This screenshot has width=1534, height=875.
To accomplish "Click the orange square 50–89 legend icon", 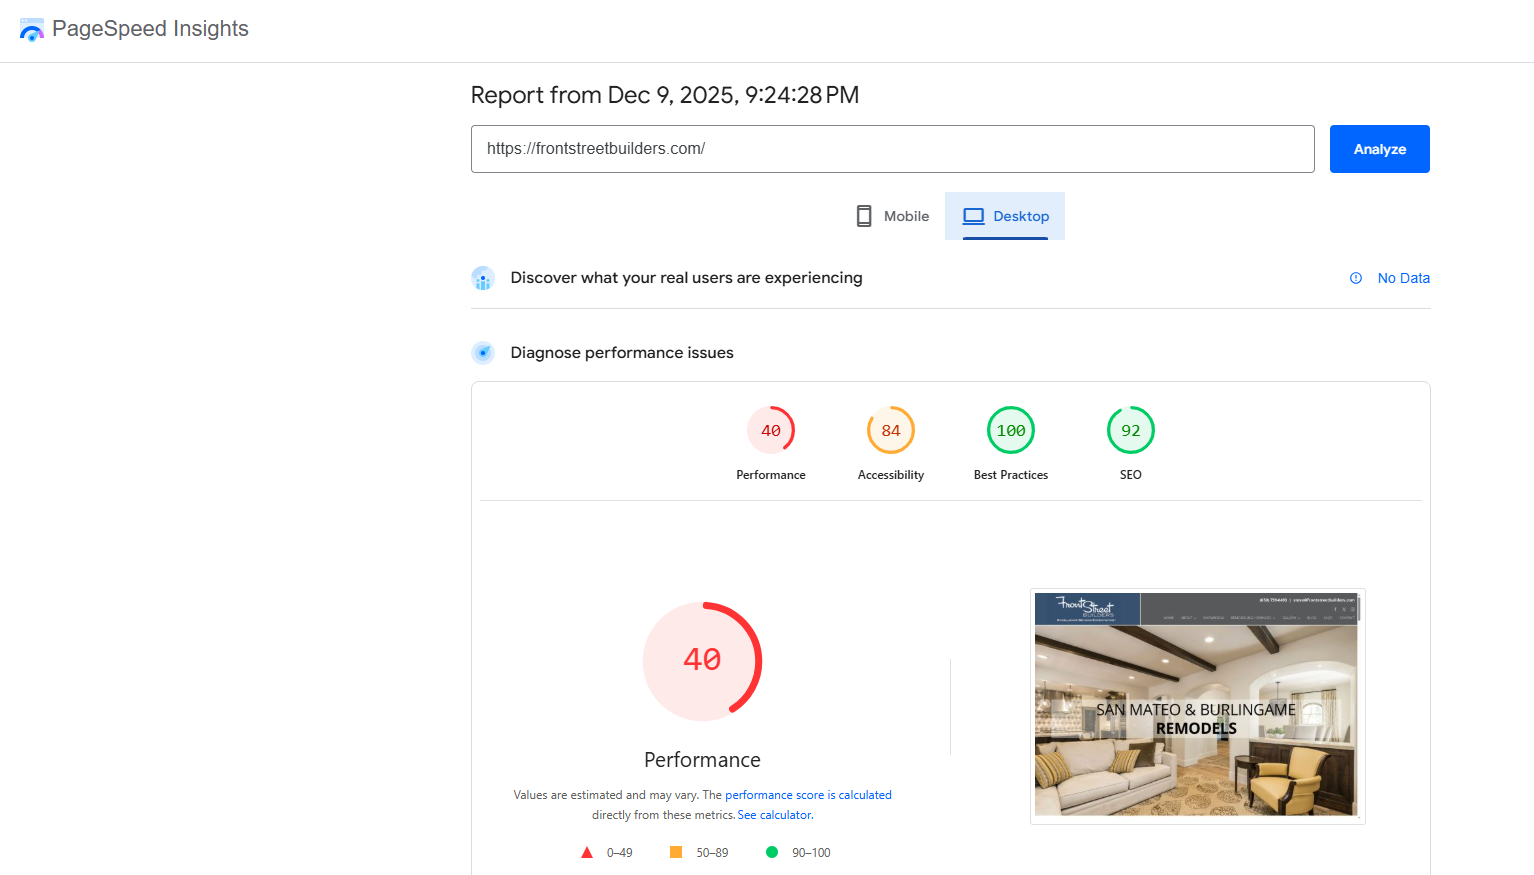I will coord(676,852).
